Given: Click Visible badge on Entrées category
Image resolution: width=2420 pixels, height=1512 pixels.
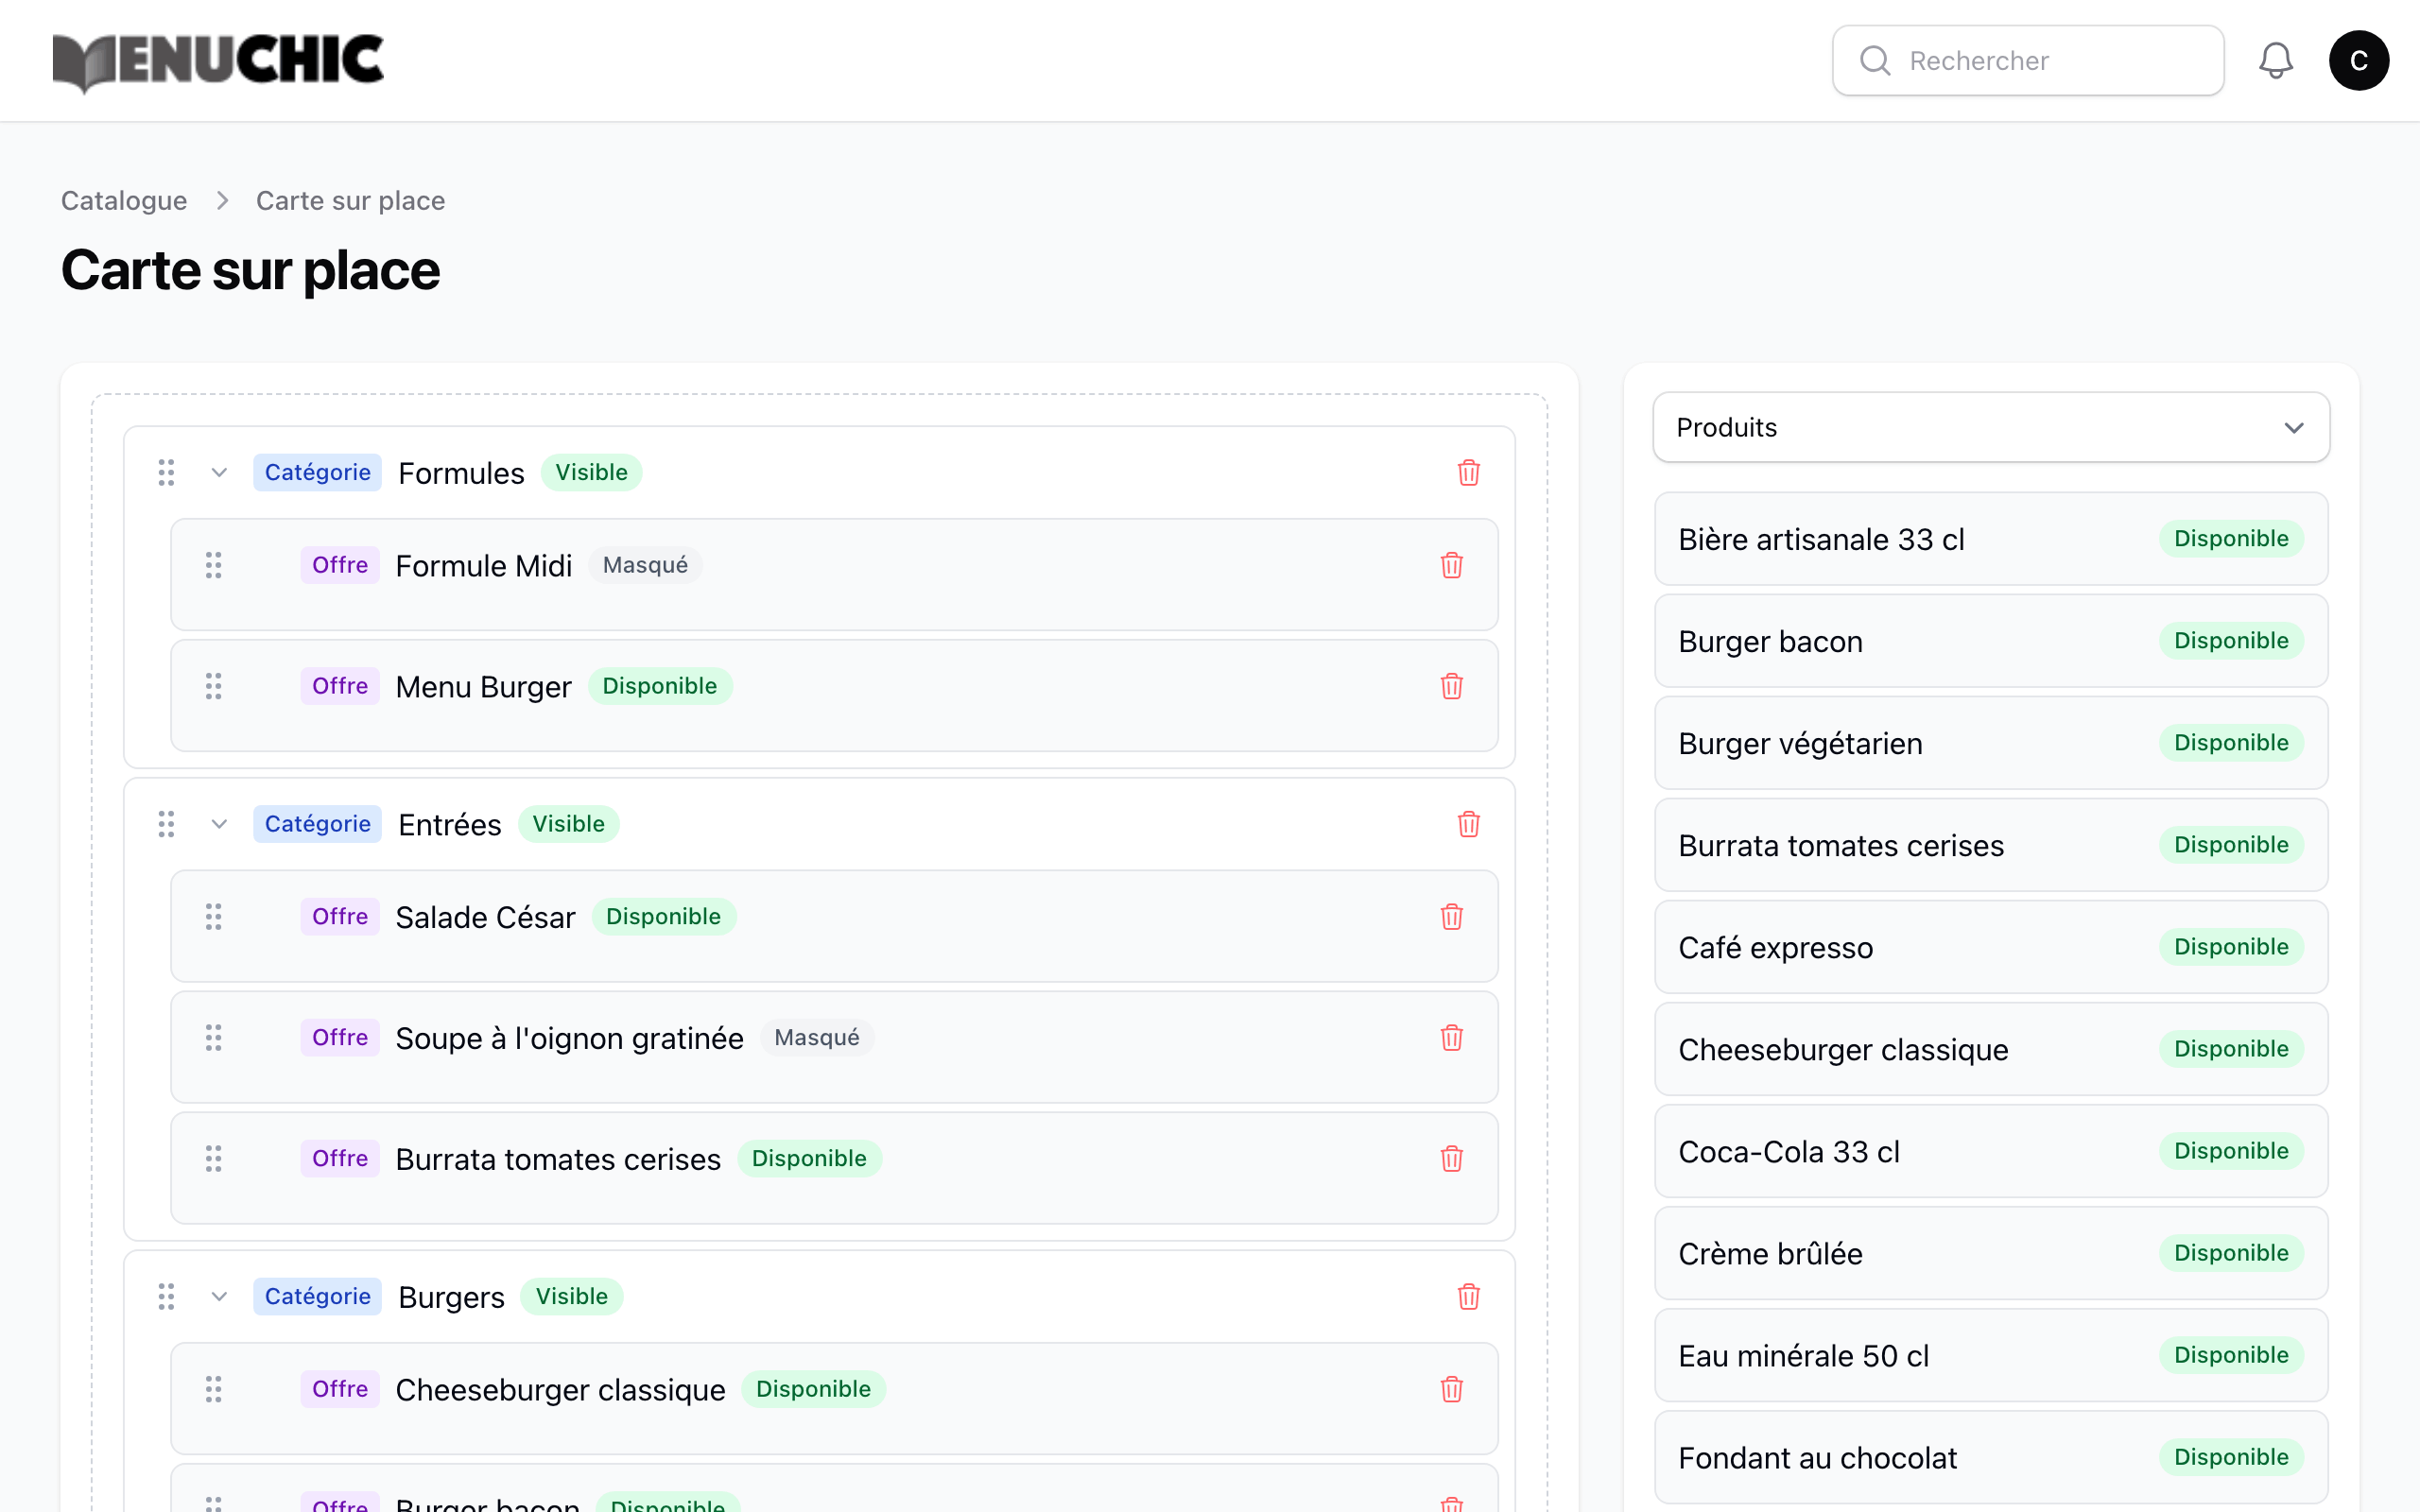Looking at the screenshot, I should (x=568, y=824).
